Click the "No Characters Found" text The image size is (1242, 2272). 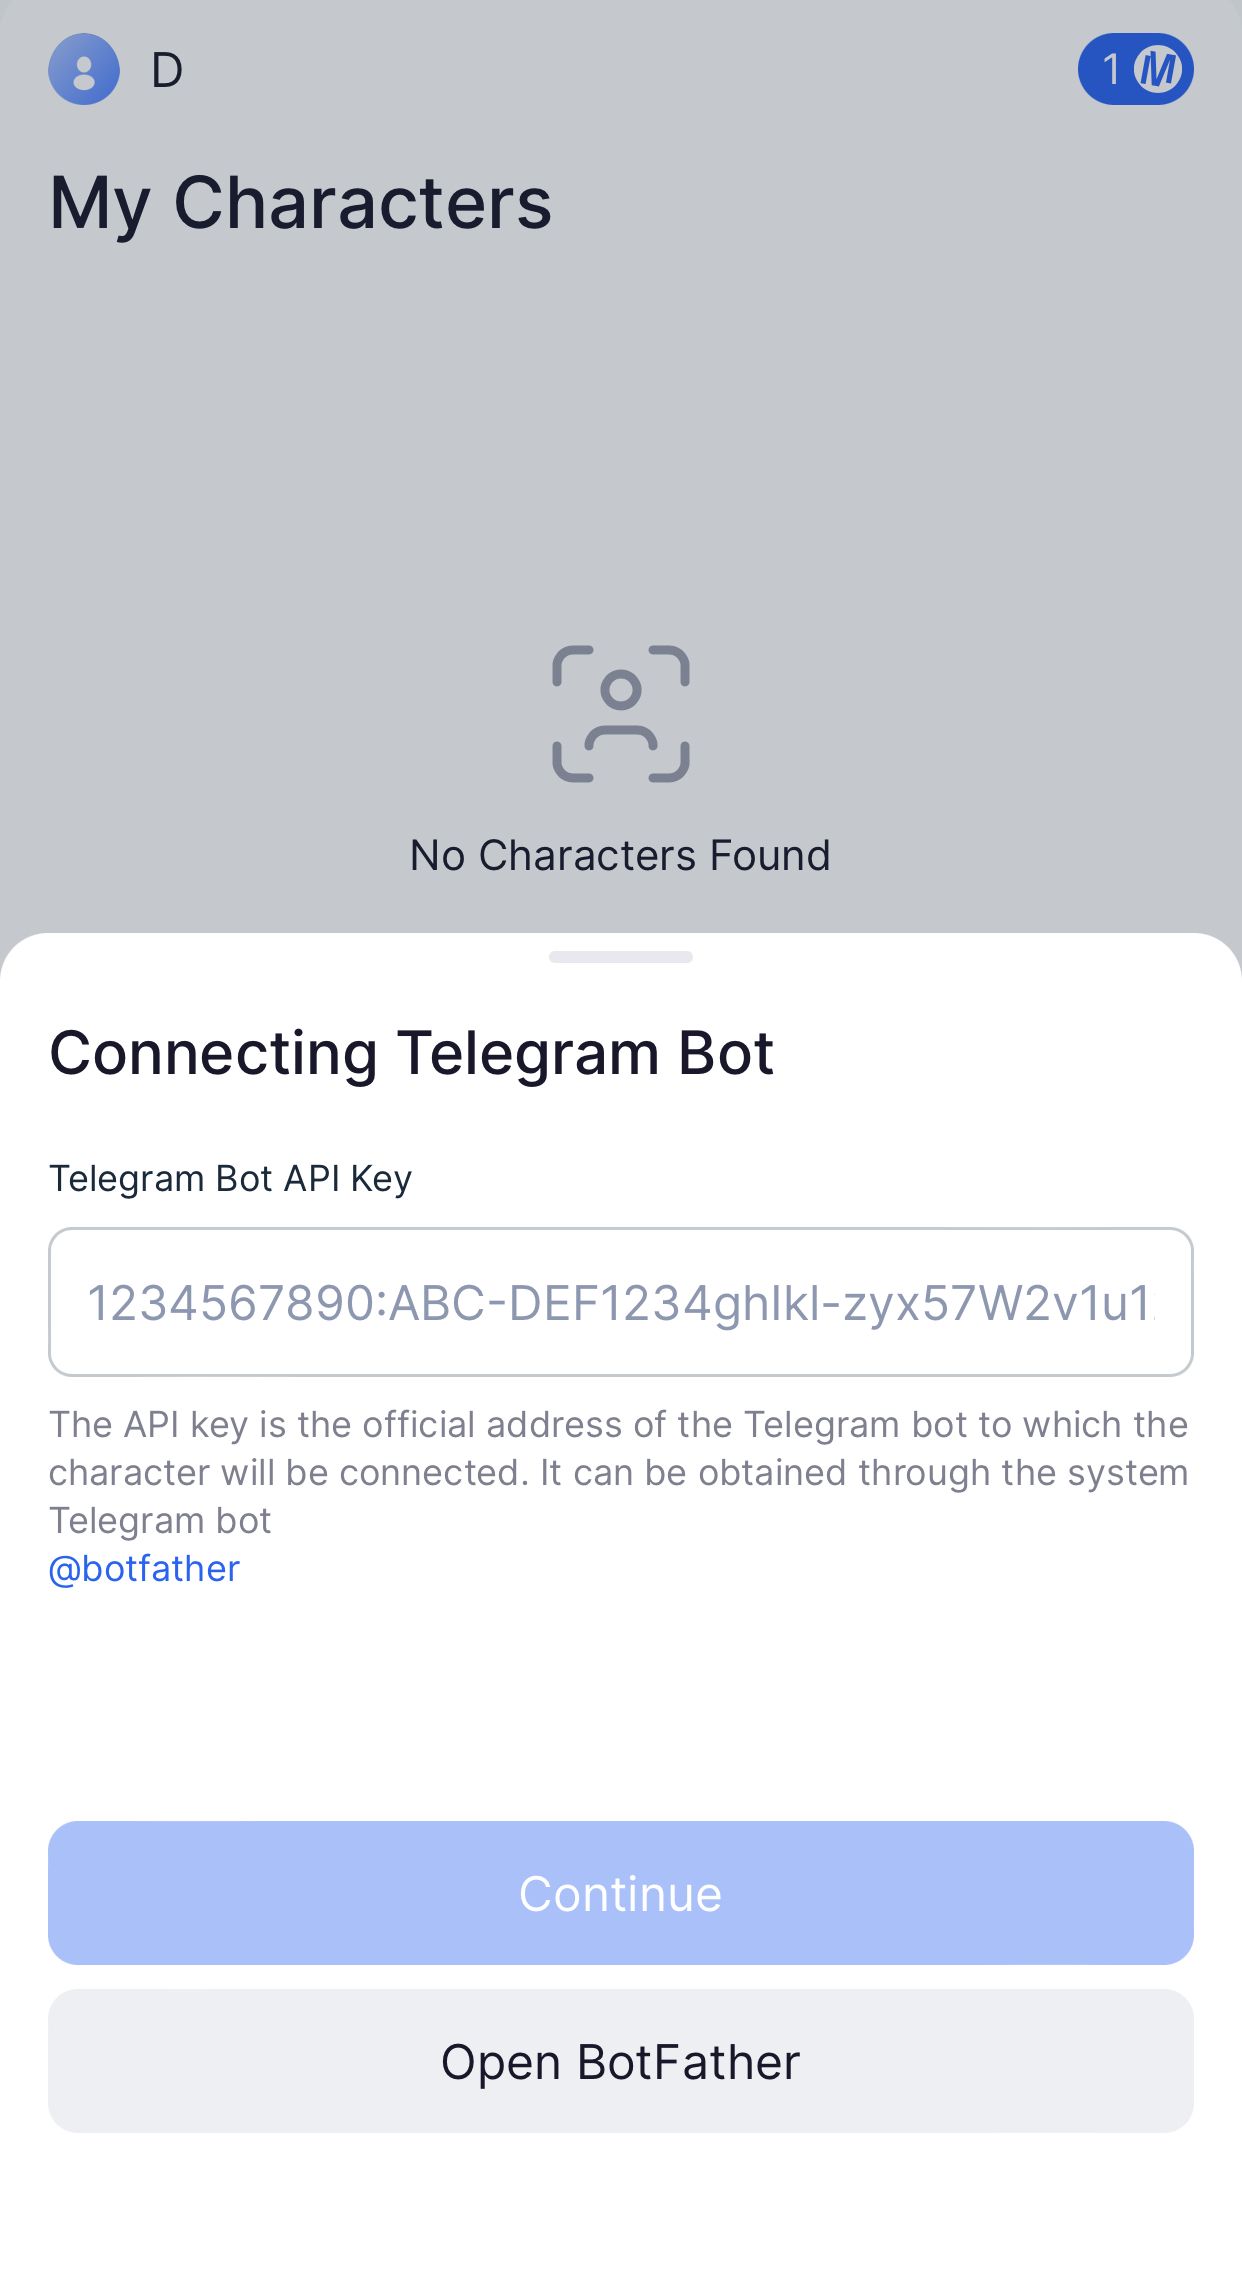pyautogui.click(x=620, y=854)
